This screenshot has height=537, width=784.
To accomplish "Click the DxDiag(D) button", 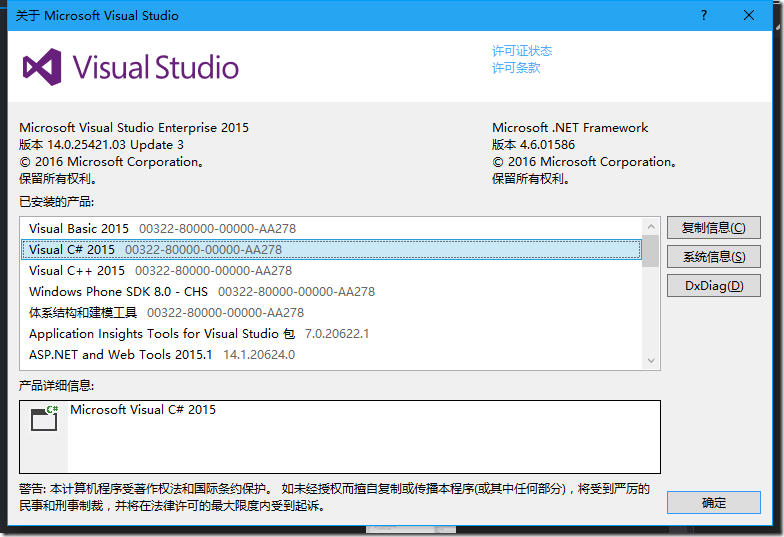I will coord(714,286).
